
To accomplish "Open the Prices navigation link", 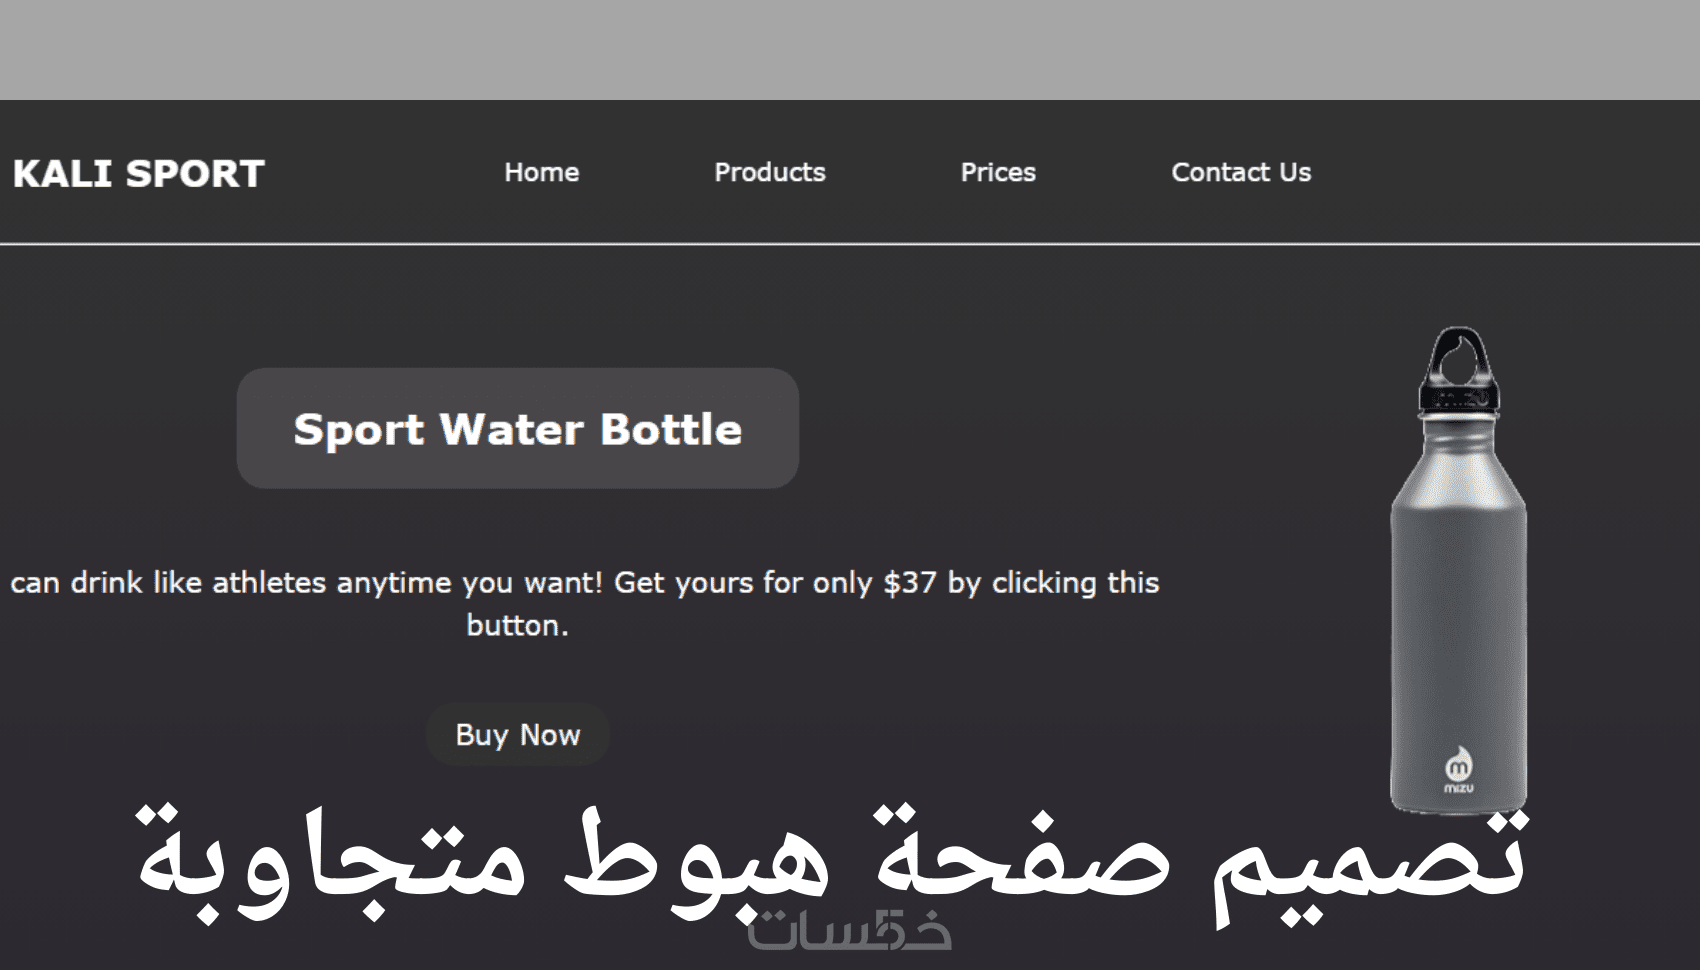I will point(997,173).
